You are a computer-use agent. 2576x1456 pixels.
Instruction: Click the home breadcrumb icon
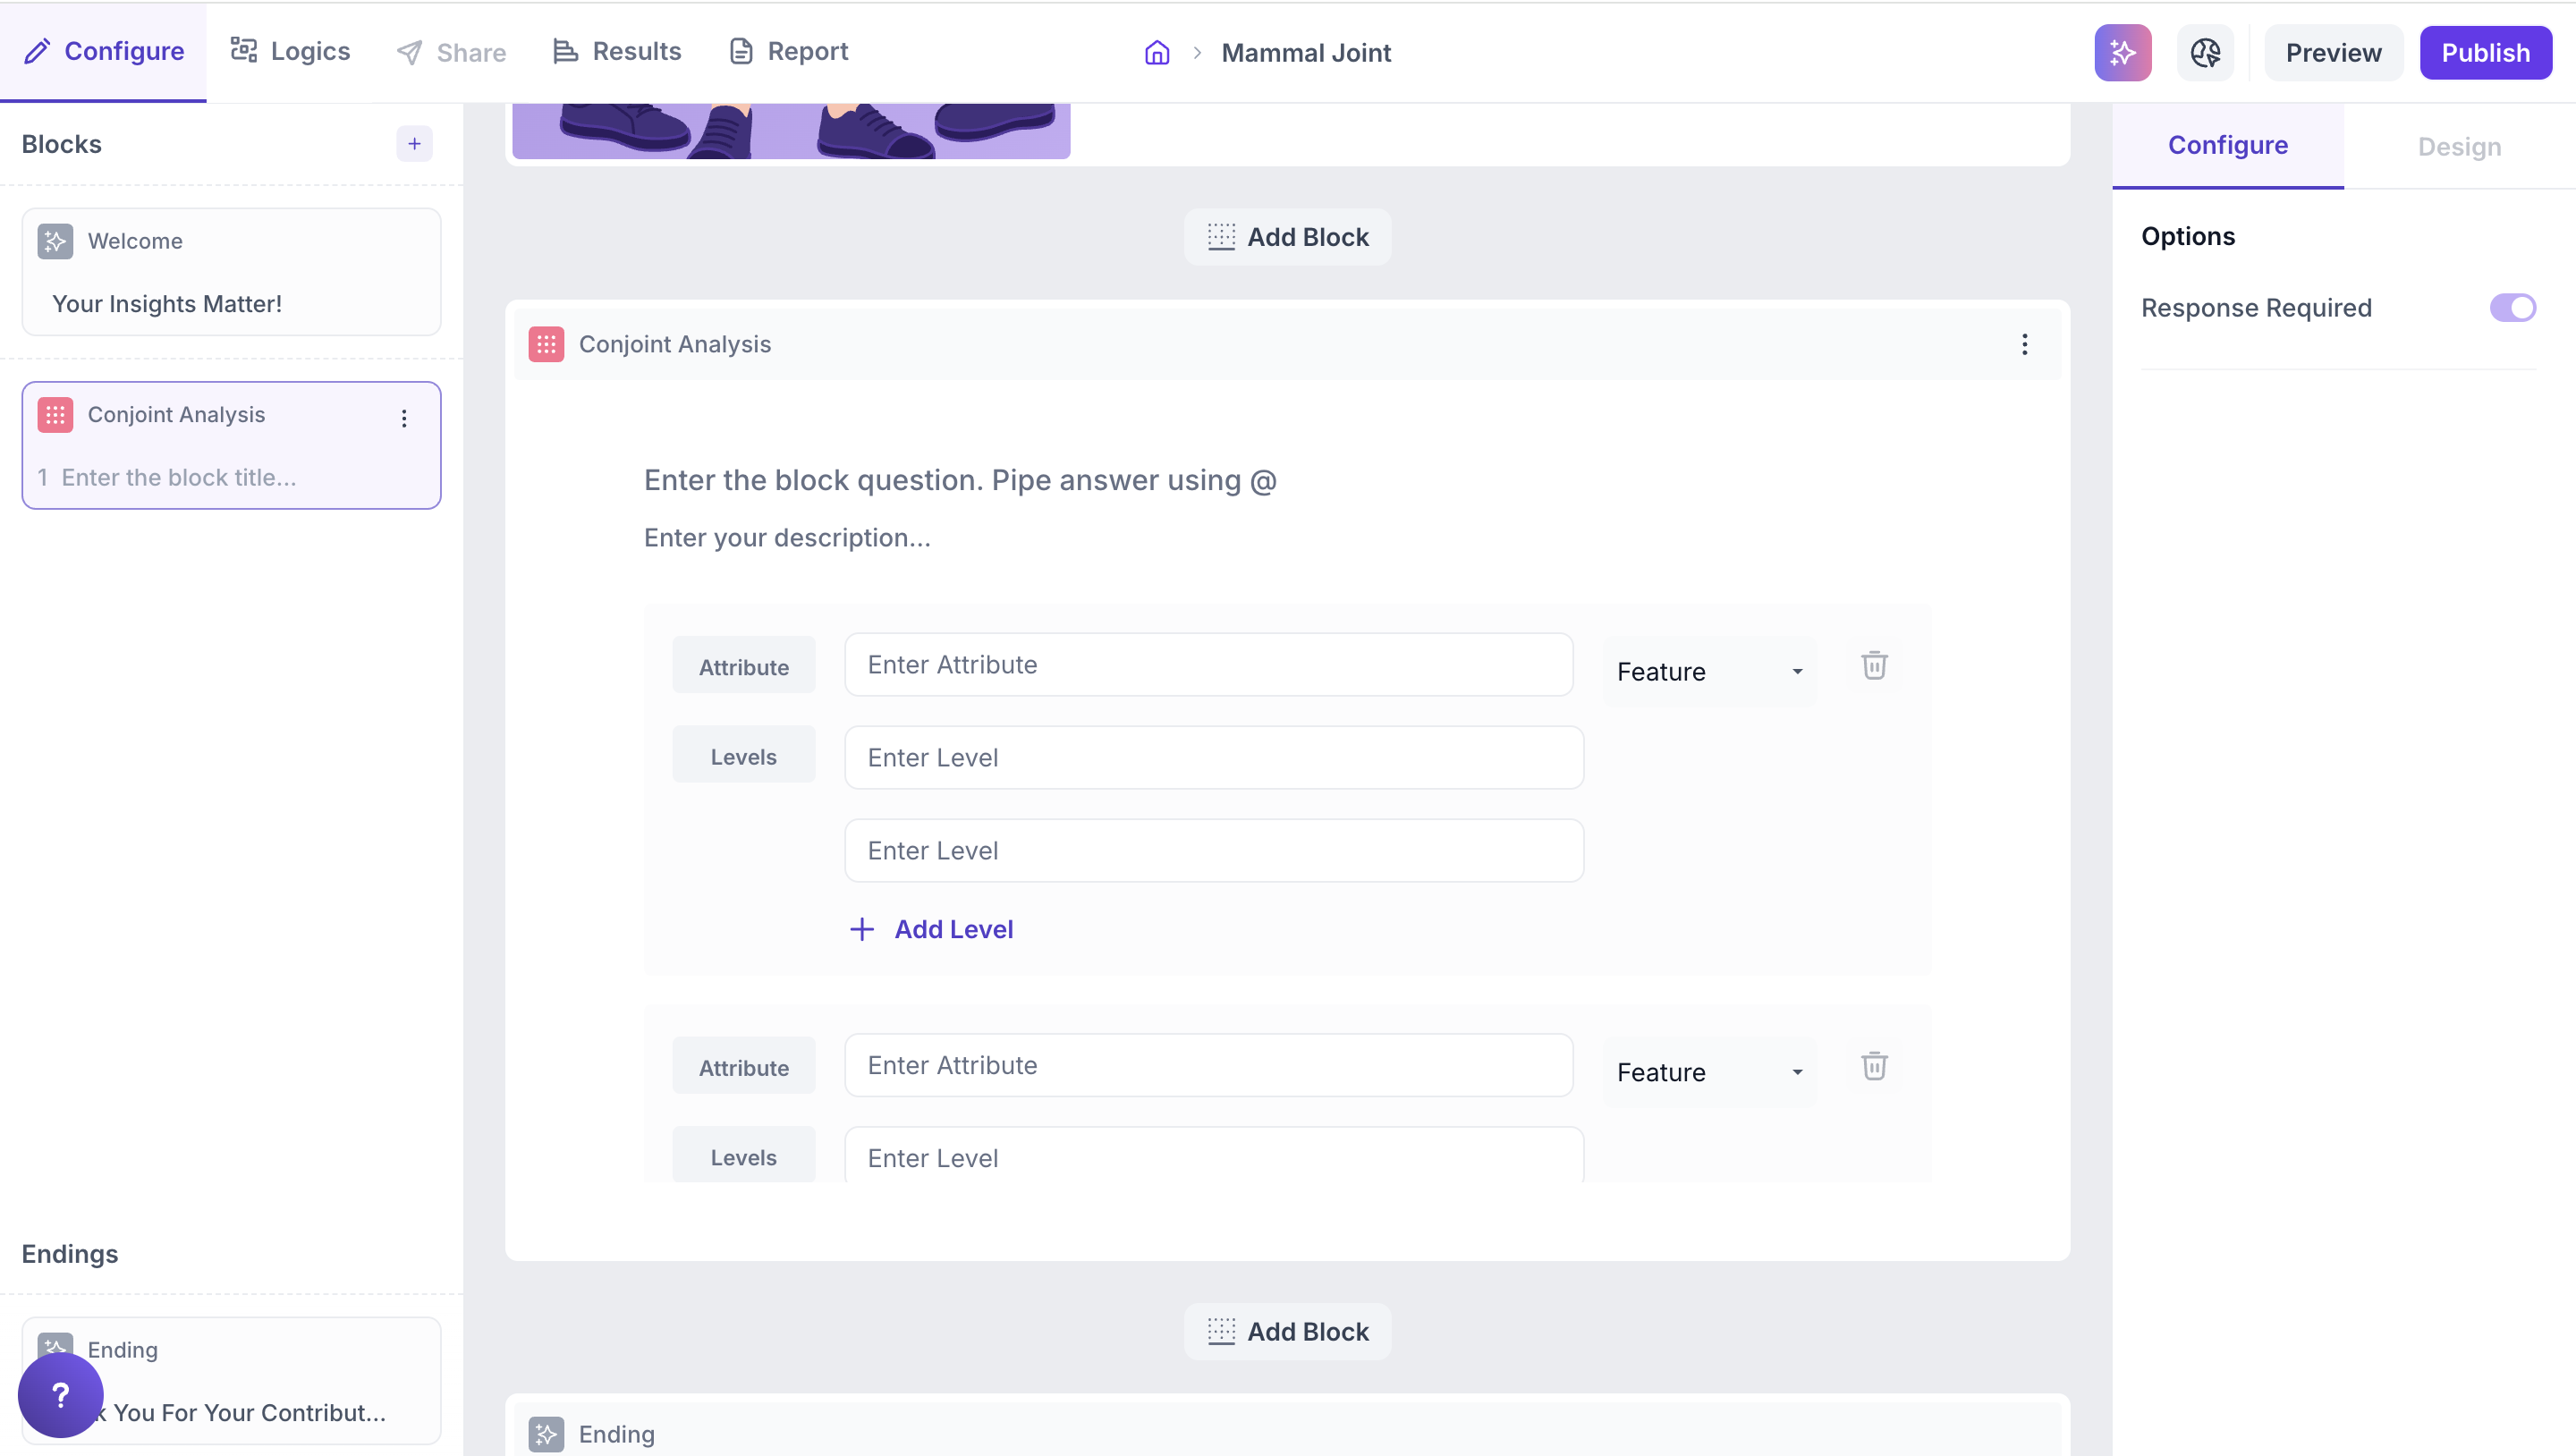point(1157,53)
